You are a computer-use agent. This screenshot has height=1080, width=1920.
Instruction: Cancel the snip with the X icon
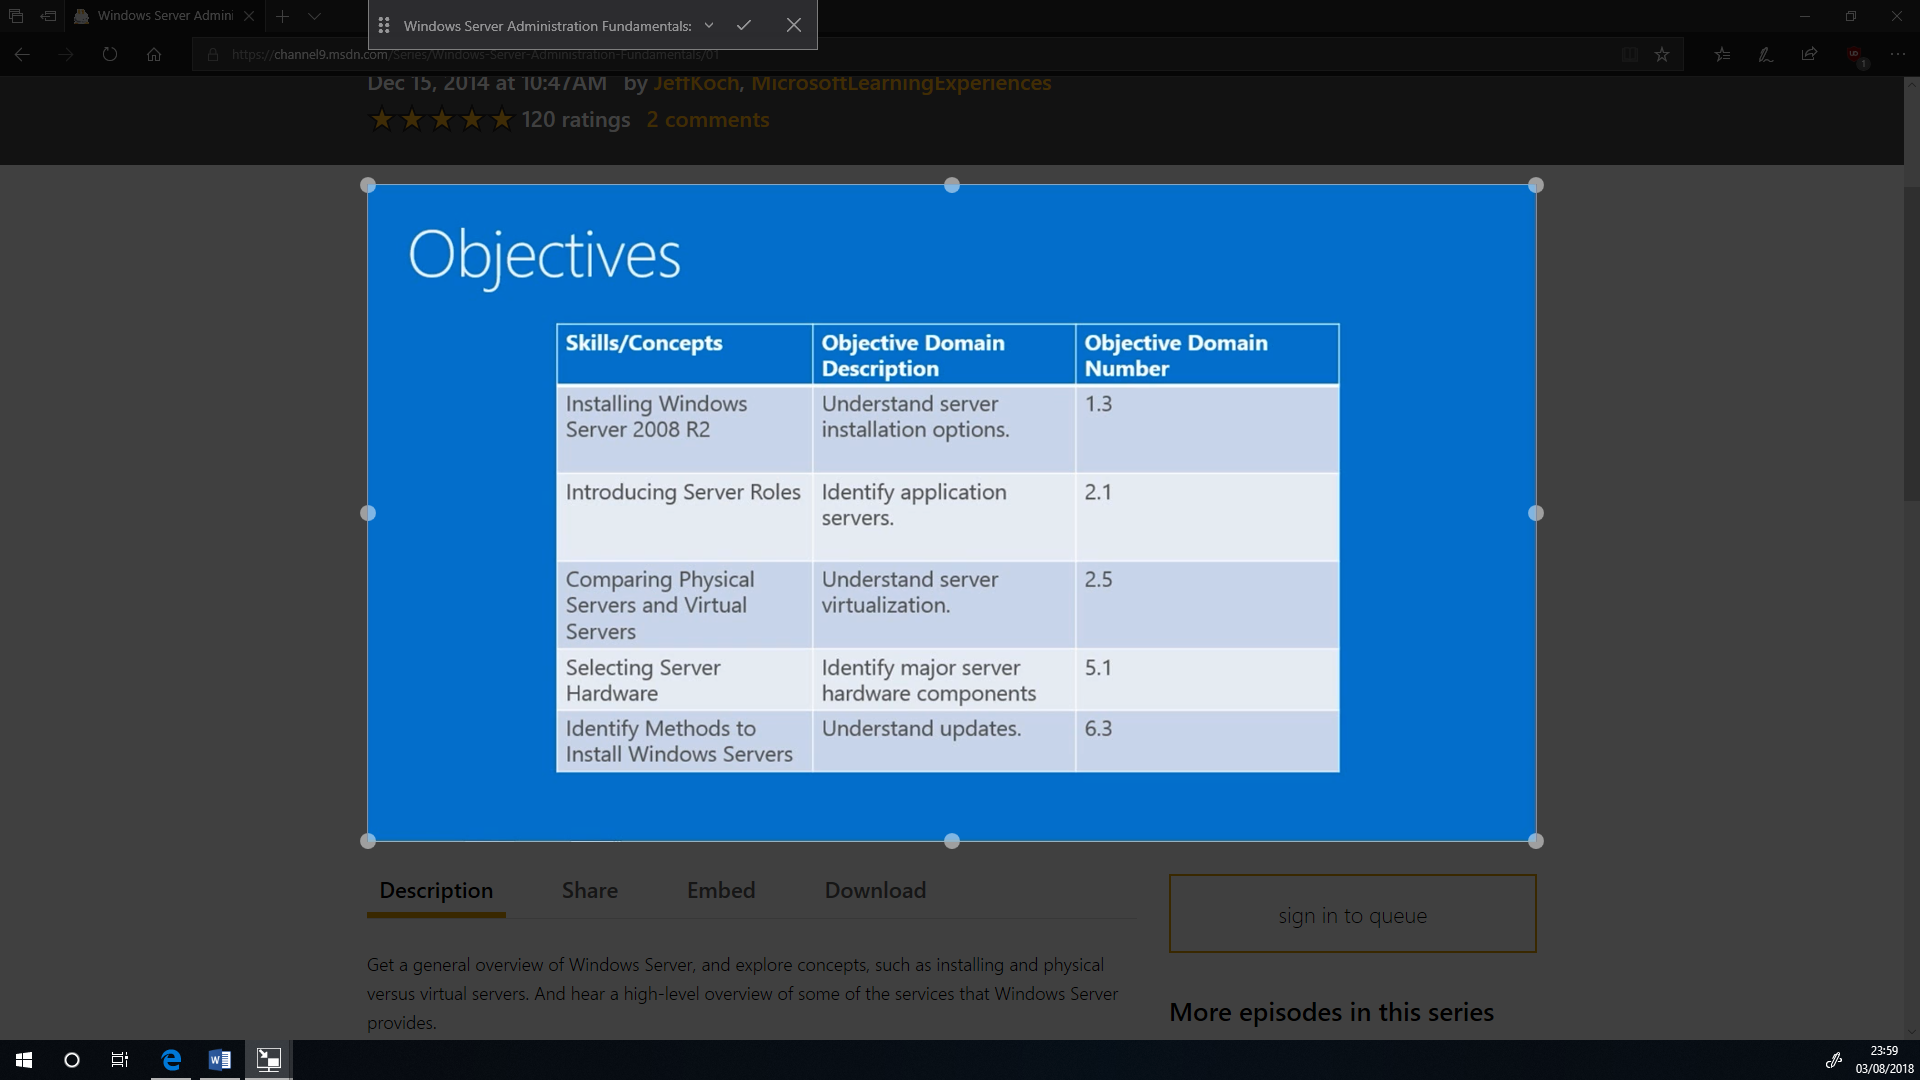(x=793, y=25)
